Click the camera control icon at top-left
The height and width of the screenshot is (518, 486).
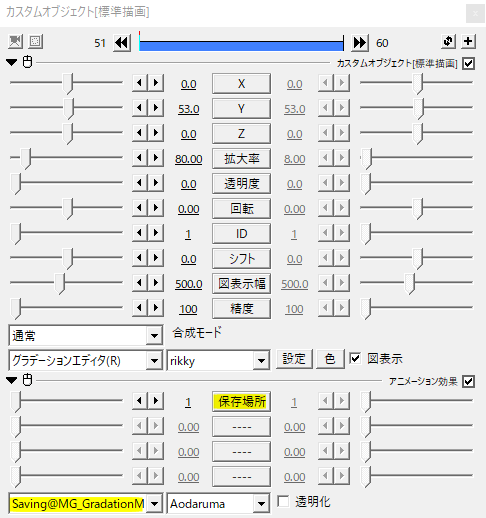[x=15, y=42]
